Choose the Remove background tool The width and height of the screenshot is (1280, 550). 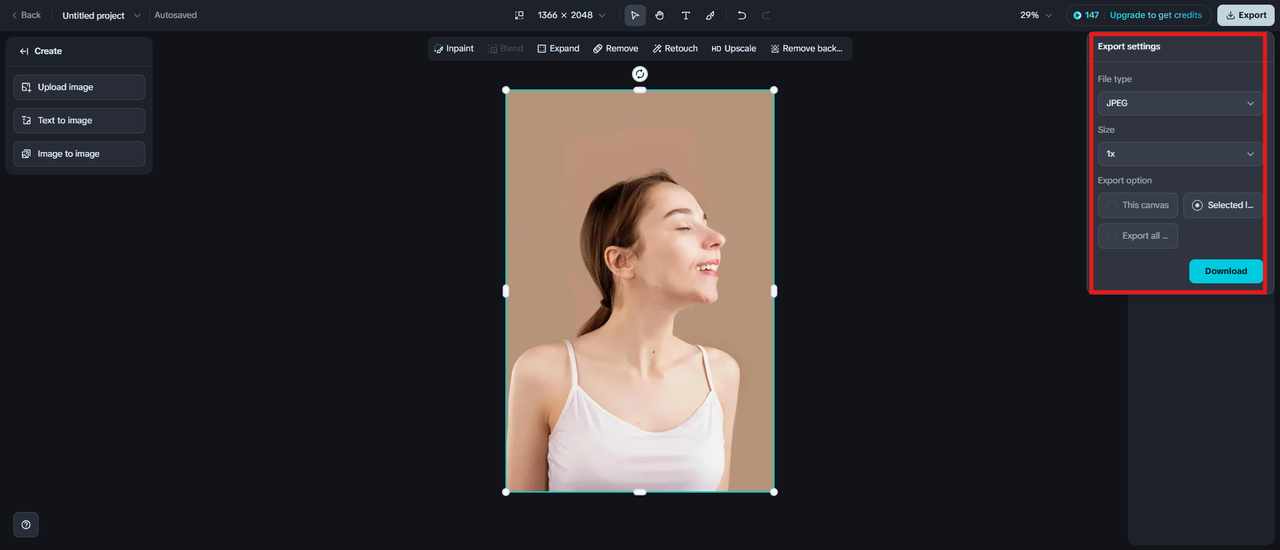806,48
